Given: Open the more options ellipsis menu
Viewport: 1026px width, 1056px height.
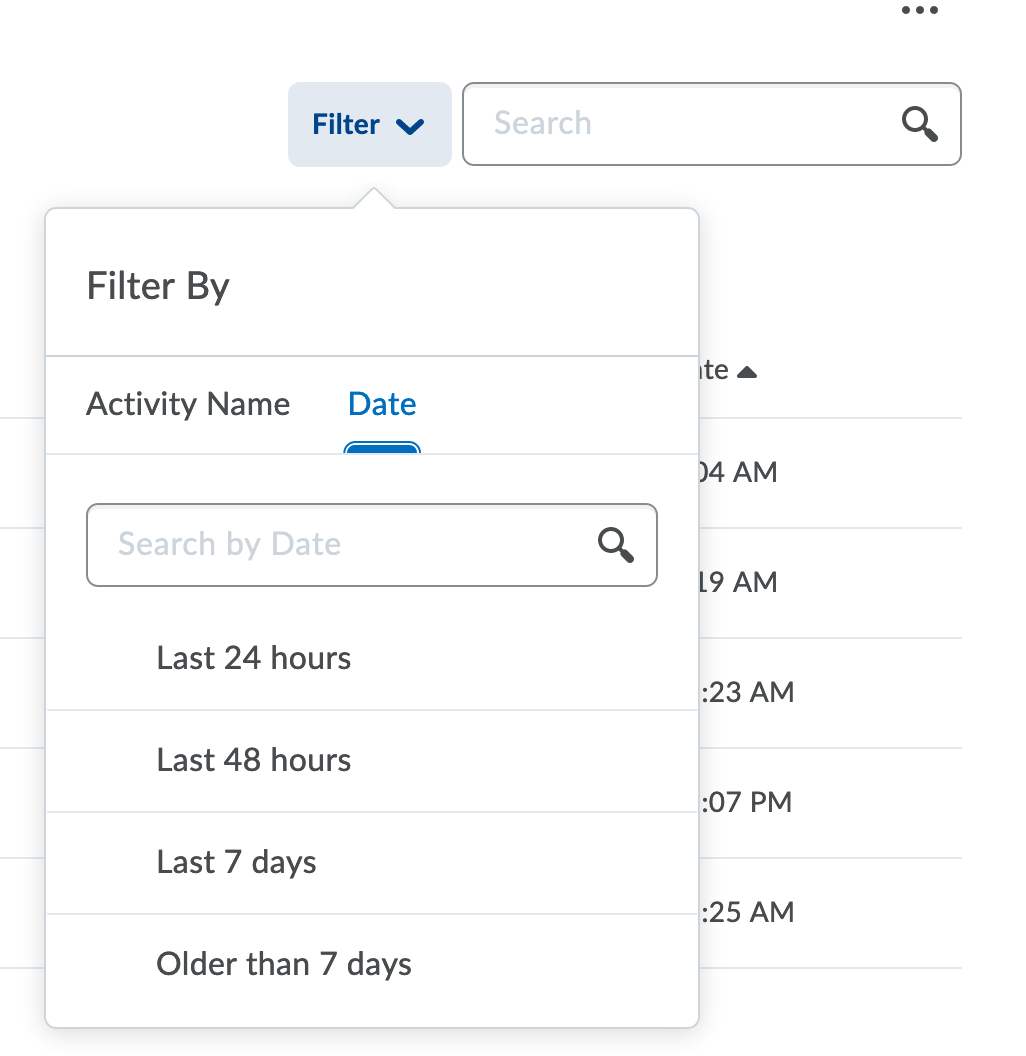Looking at the screenshot, I should point(919,11).
